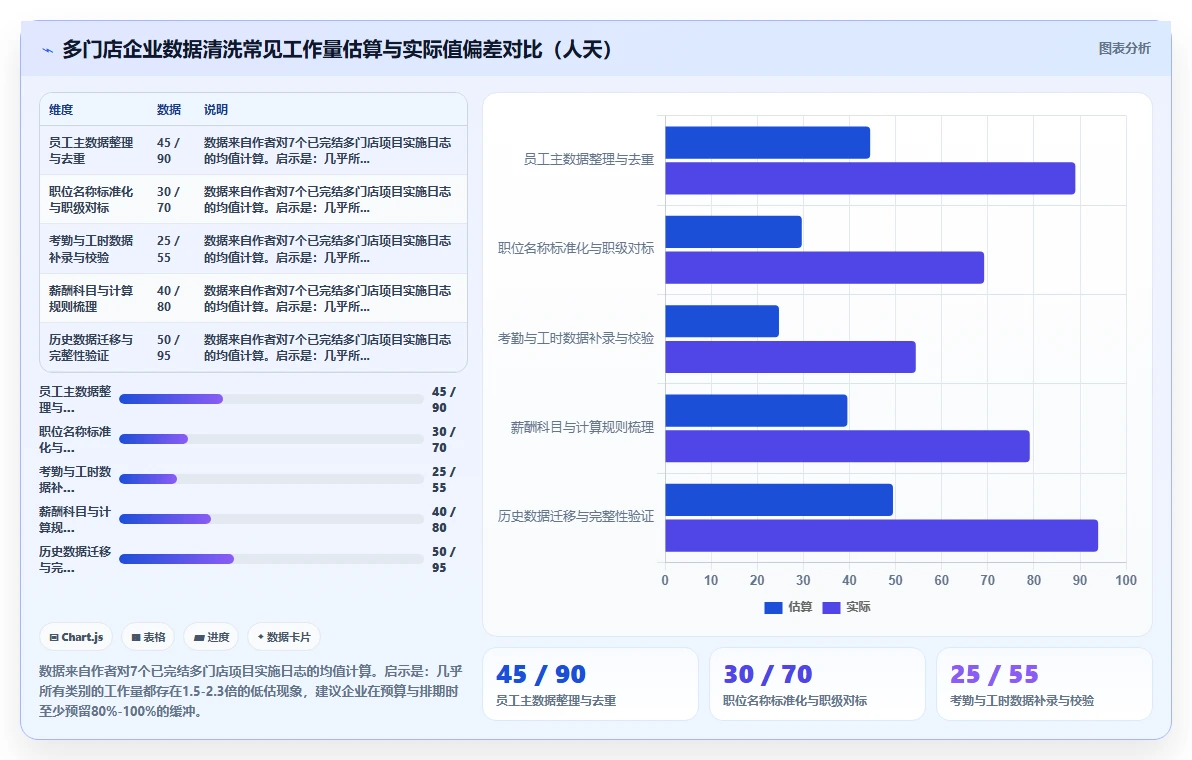Click the 45 / 90 value in the table

tap(169, 150)
